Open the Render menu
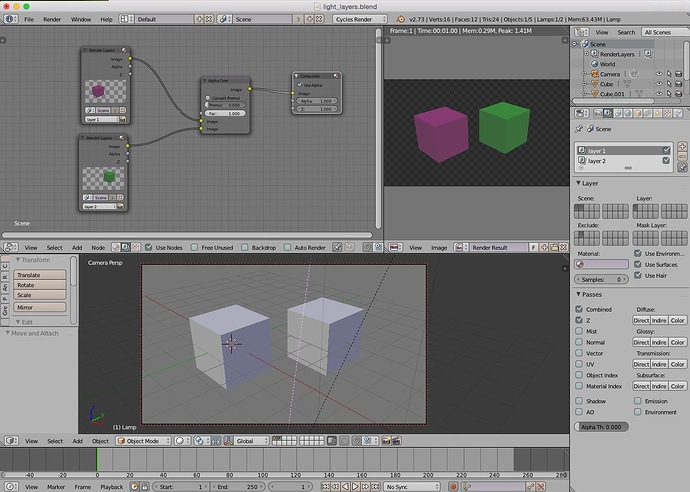Image resolution: width=690 pixels, height=492 pixels. coord(52,19)
